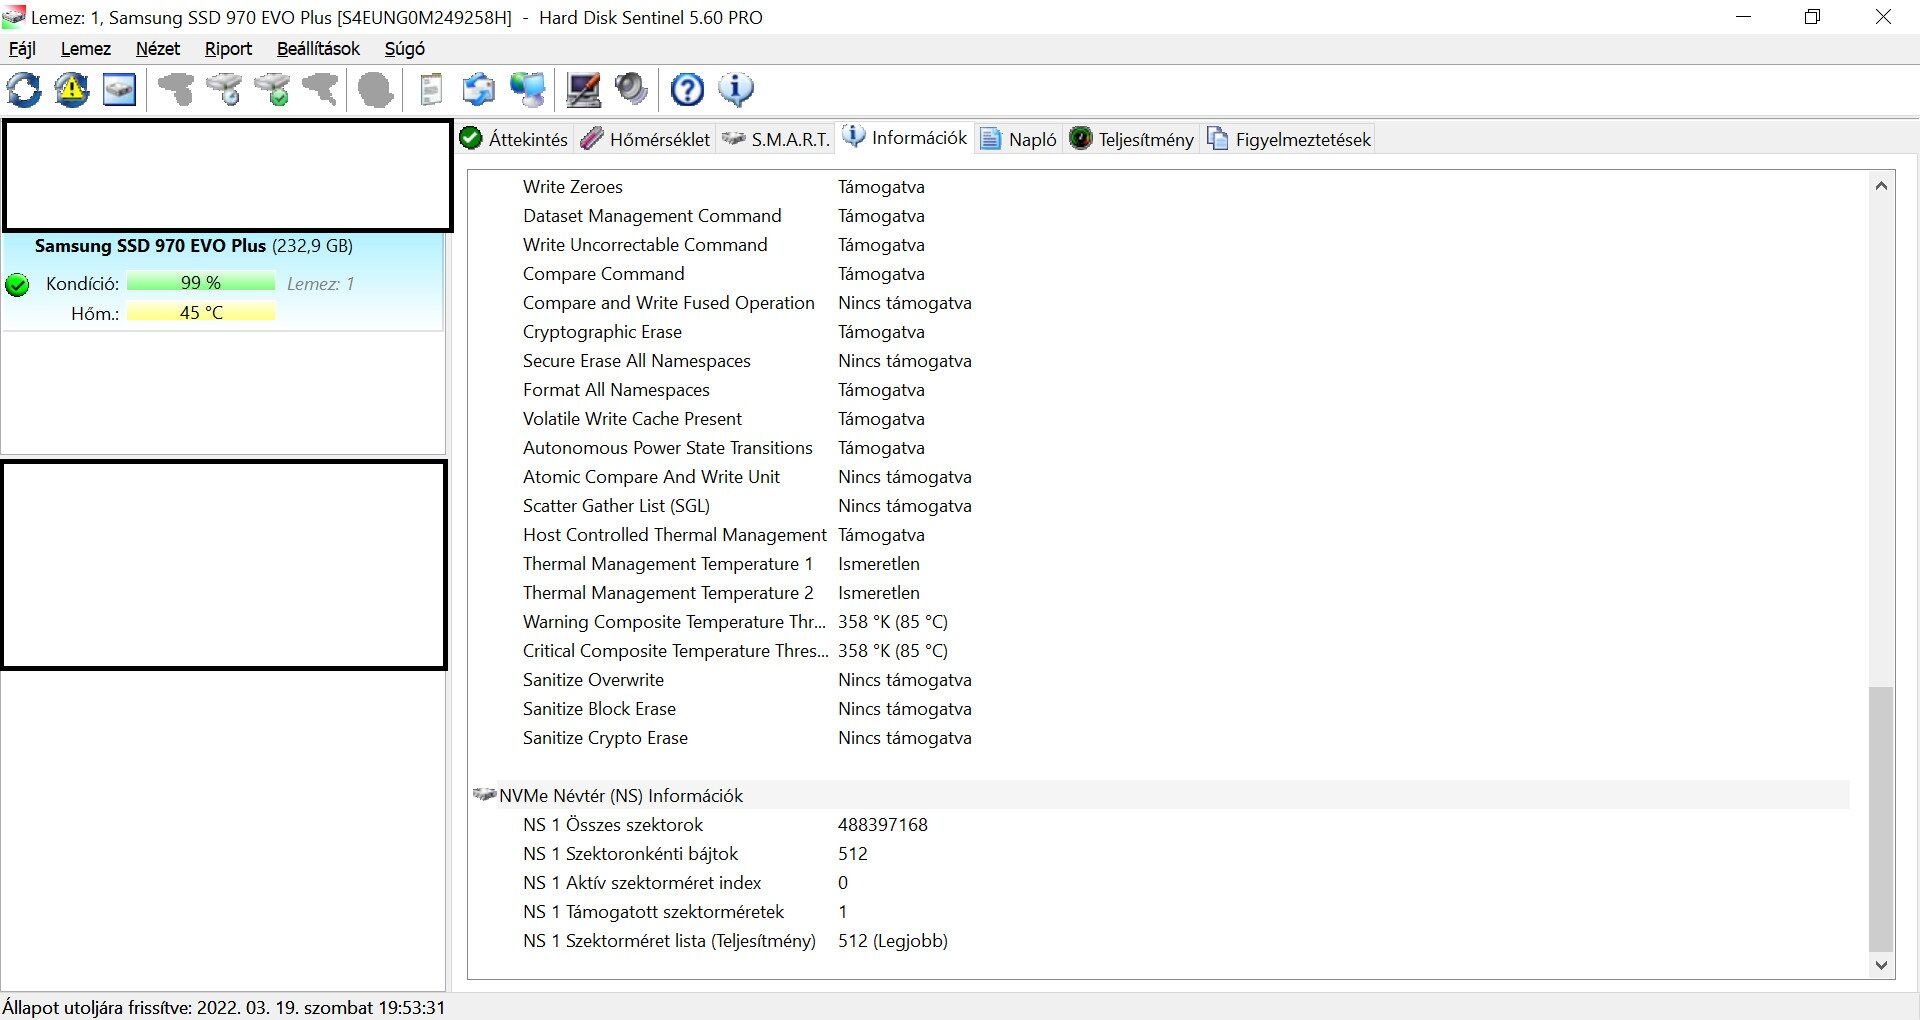Click the refresh disk status toolbar icon
Screen dimensions: 1920x1020
(x=24, y=90)
